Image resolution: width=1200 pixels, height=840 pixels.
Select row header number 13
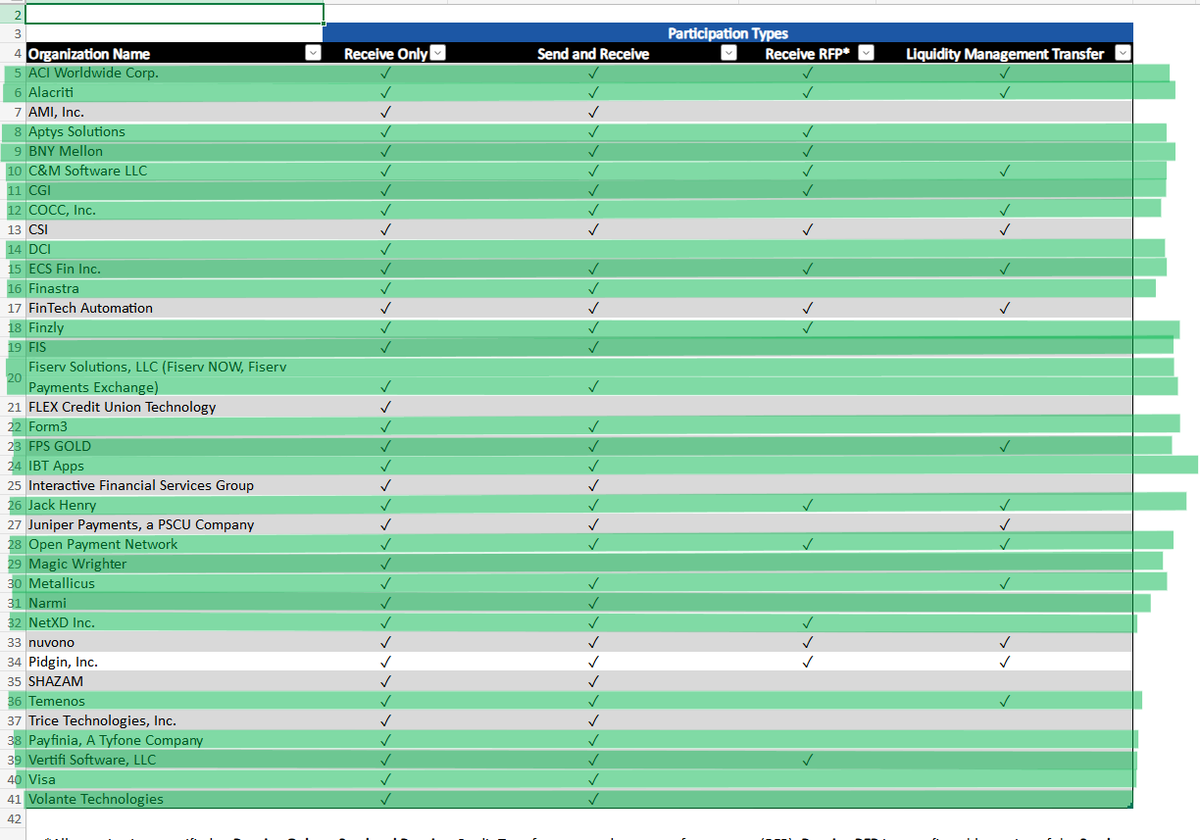click(12, 229)
